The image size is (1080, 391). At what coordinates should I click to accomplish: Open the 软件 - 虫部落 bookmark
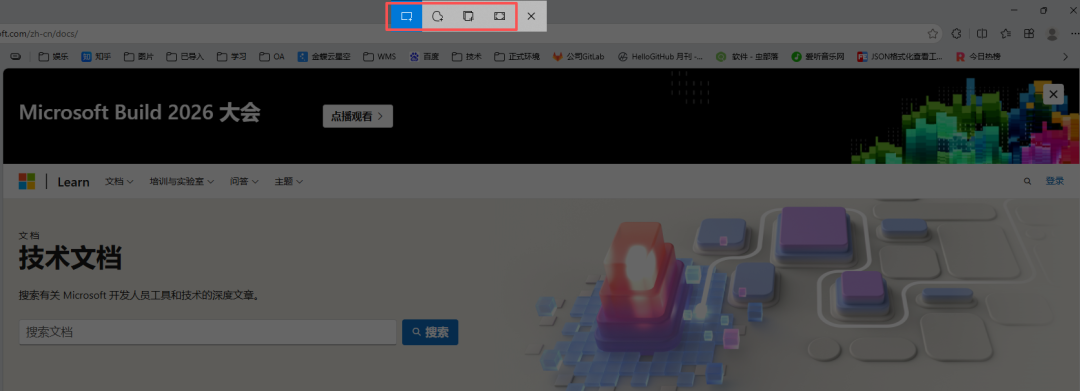click(748, 56)
